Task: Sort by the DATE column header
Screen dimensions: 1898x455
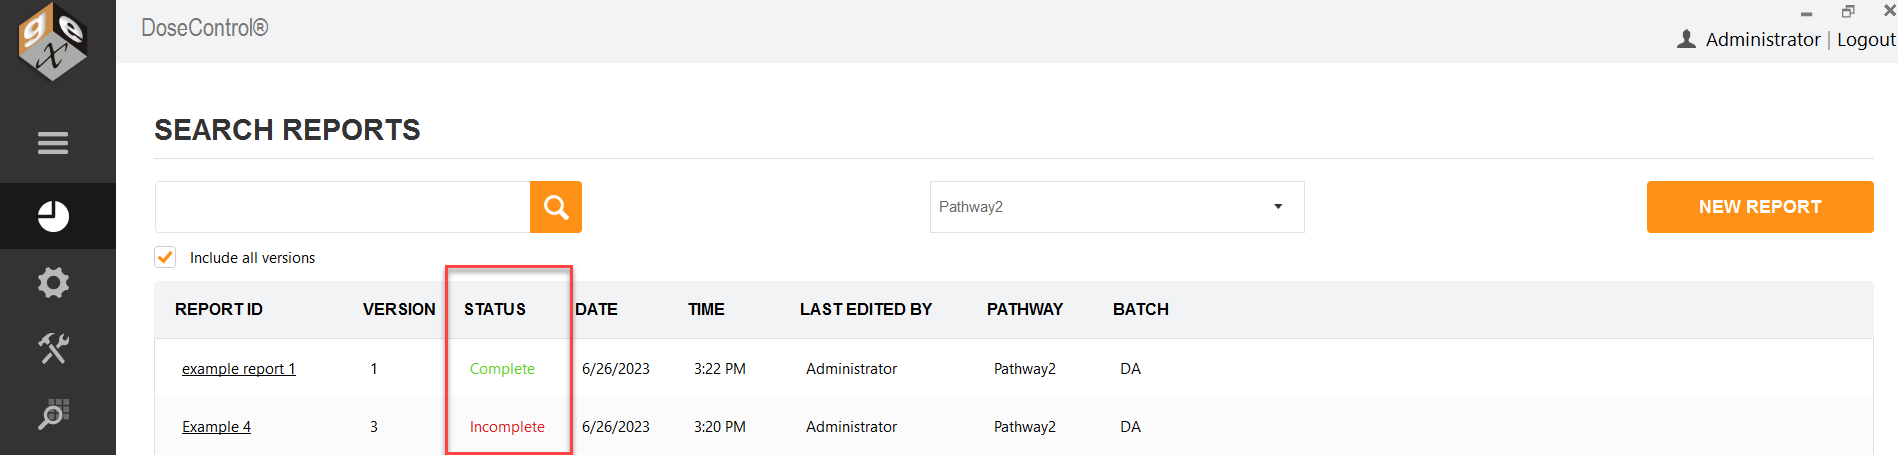Action: coord(596,309)
